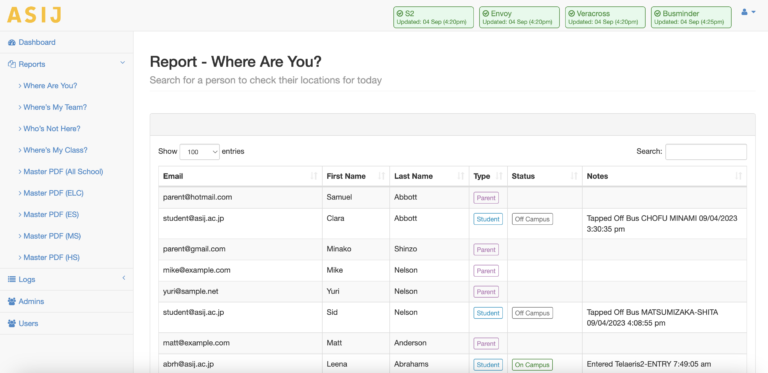The height and width of the screenshot is (373, 768).
Task: Click the Reports copy icon
Action: [x=12, y=64]
